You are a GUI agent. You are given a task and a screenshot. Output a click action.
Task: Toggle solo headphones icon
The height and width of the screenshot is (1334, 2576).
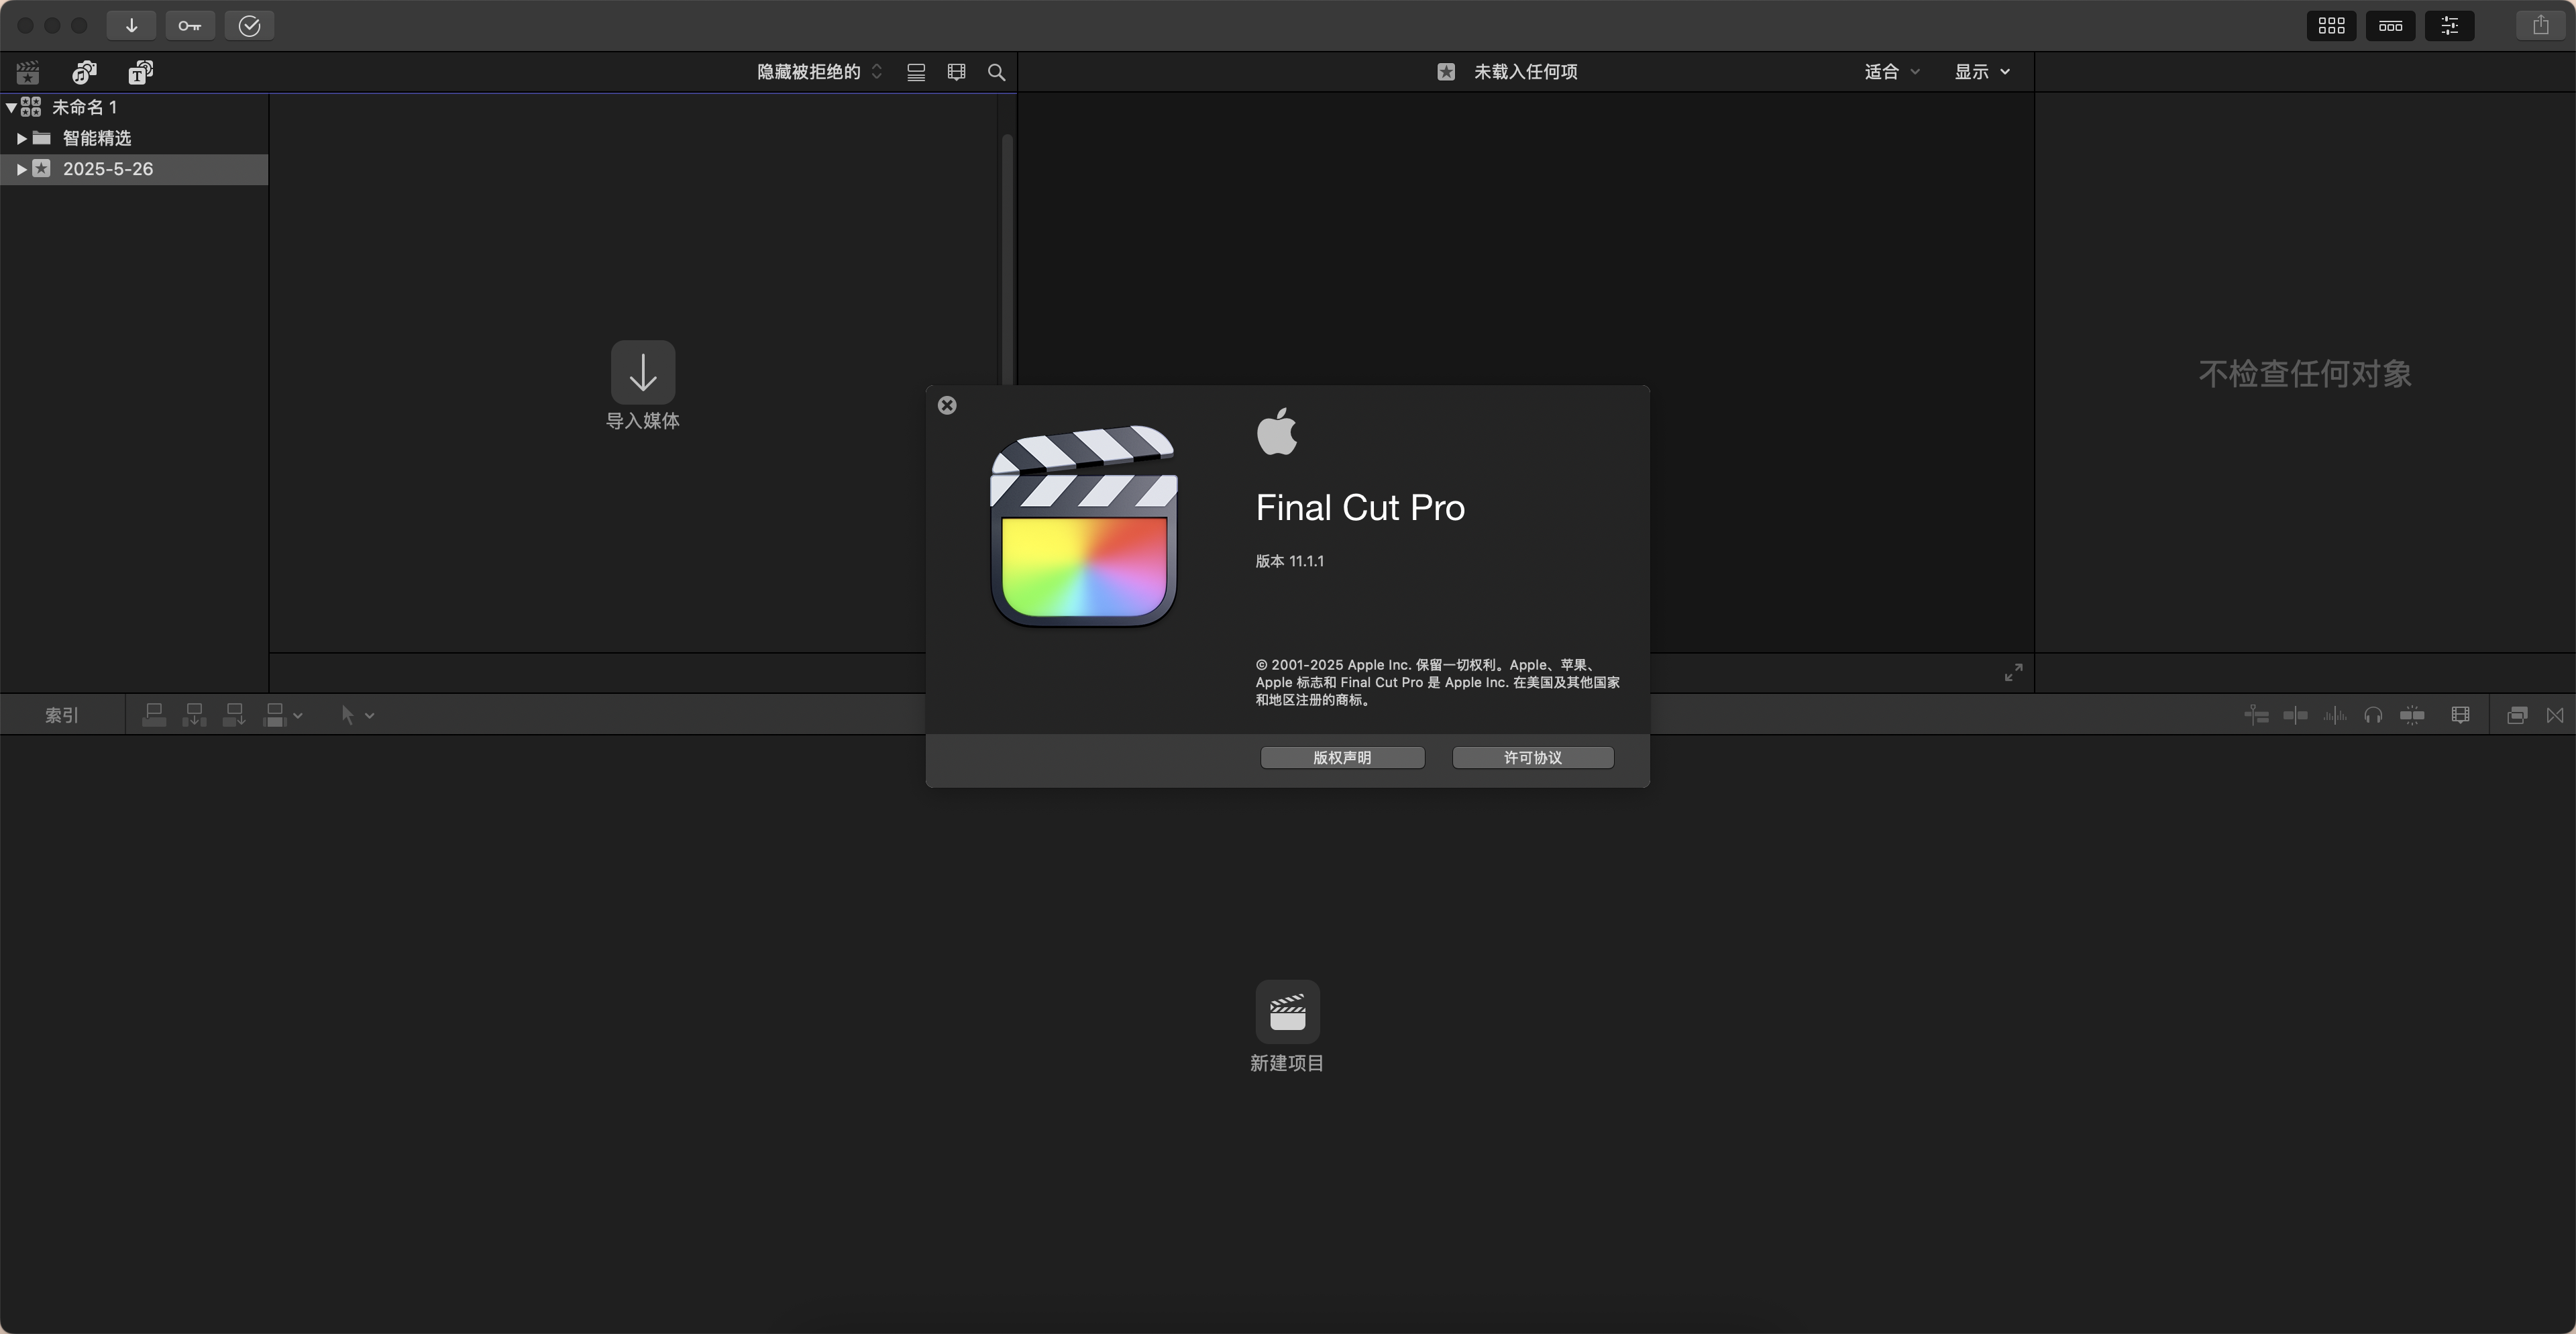click(x=2373, y=715)
